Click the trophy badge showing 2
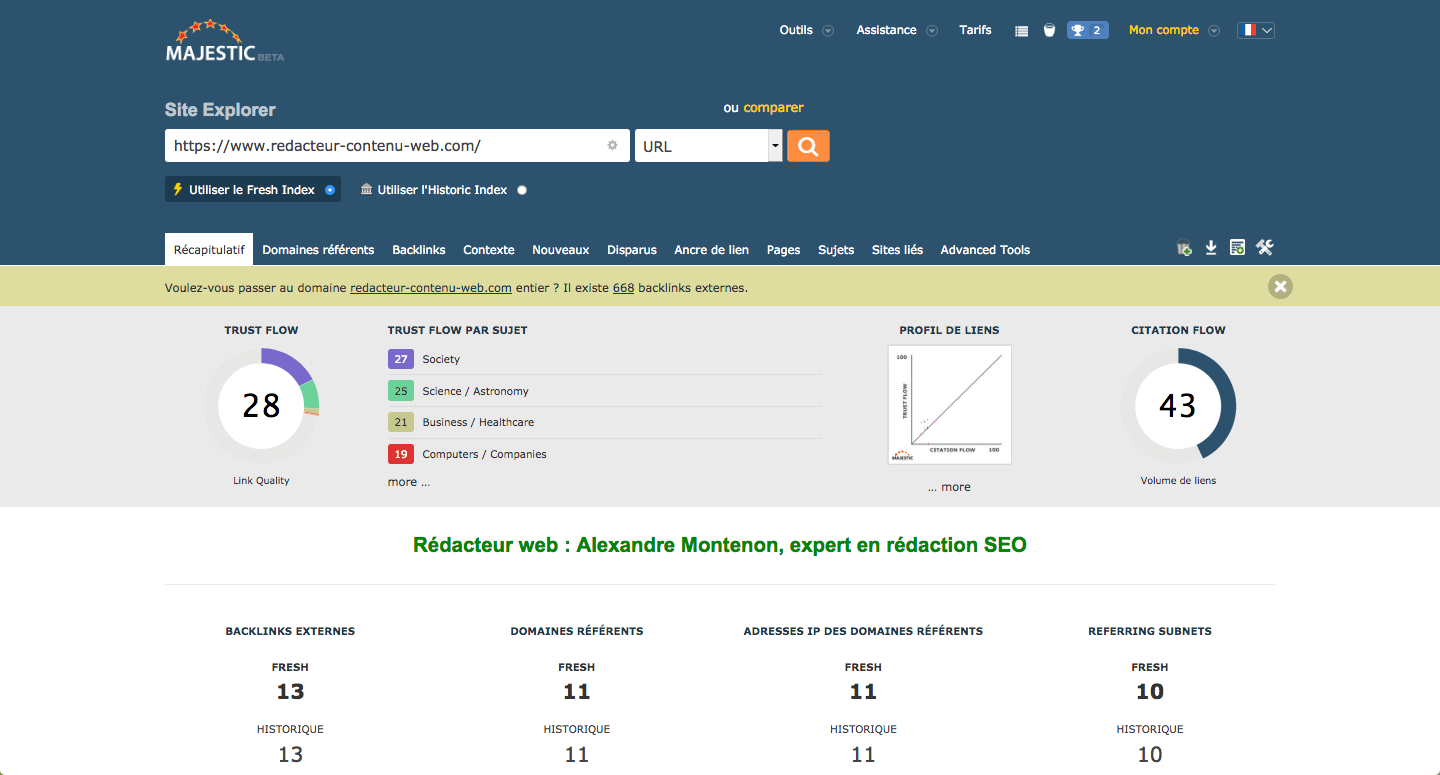The image size is (1440, 775). 1087,30
